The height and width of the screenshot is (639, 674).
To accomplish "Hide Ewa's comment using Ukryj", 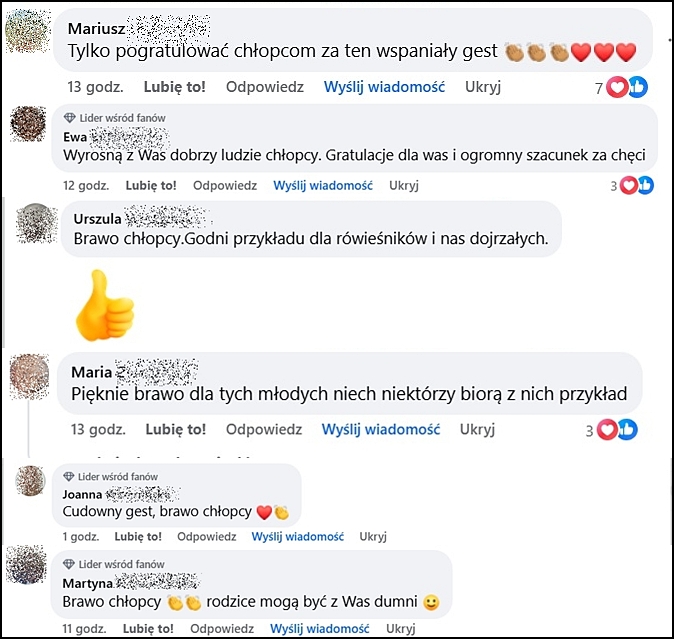I will pos(404,186).
